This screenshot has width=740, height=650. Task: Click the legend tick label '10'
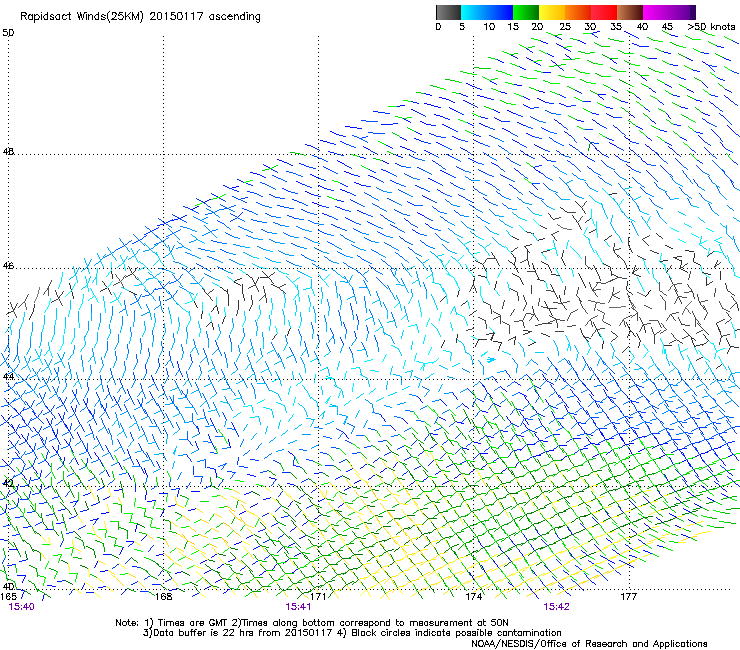tap(489, 27)
